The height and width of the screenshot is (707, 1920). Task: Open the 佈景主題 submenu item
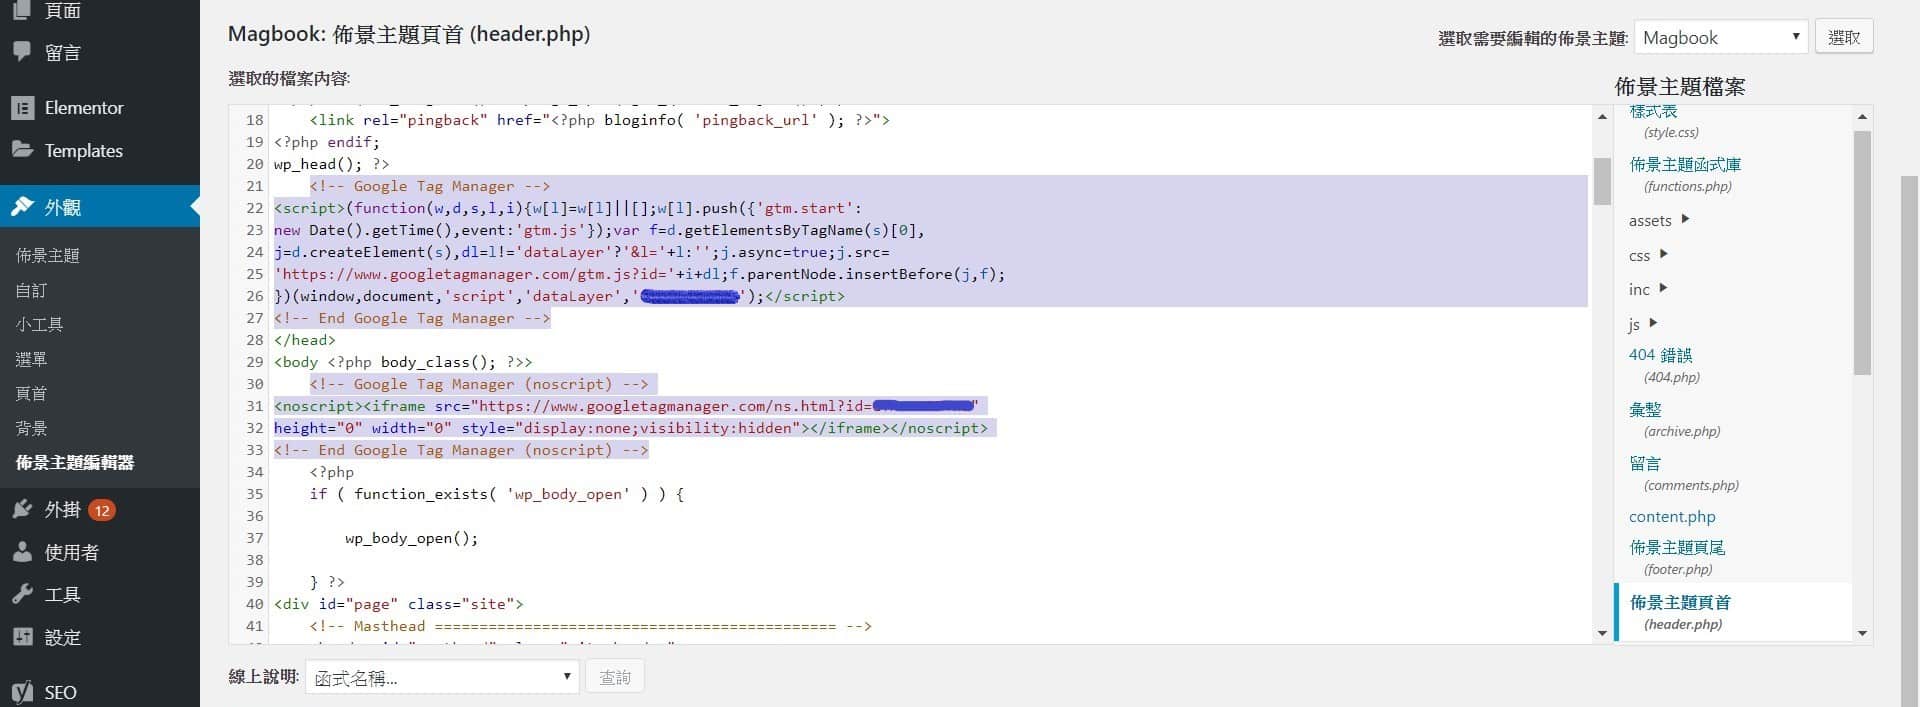(x=48, y=256)
